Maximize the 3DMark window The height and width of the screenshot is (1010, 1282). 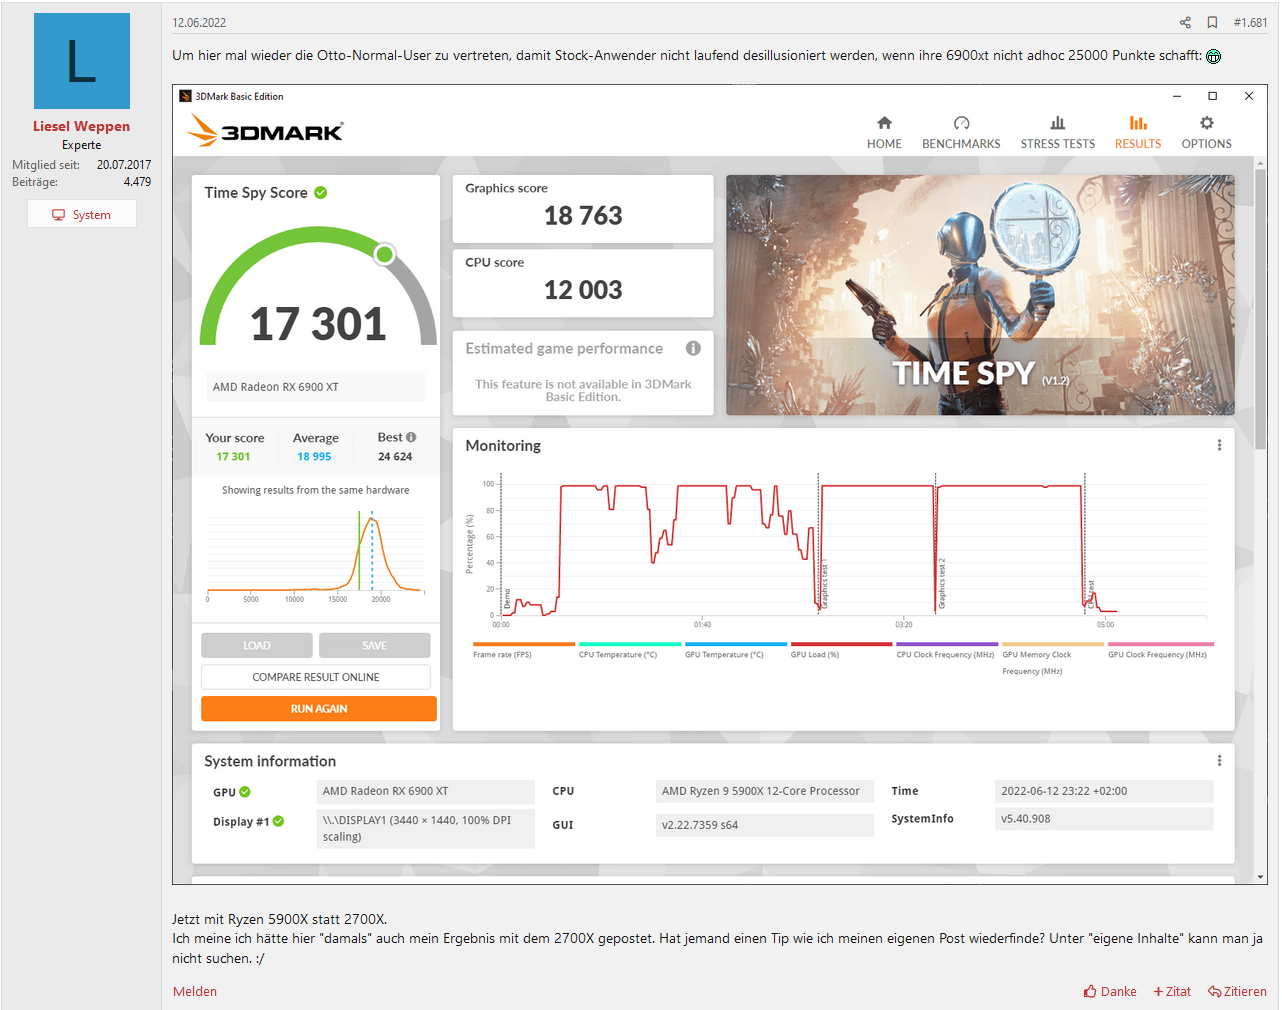[x=1213, y=96]
